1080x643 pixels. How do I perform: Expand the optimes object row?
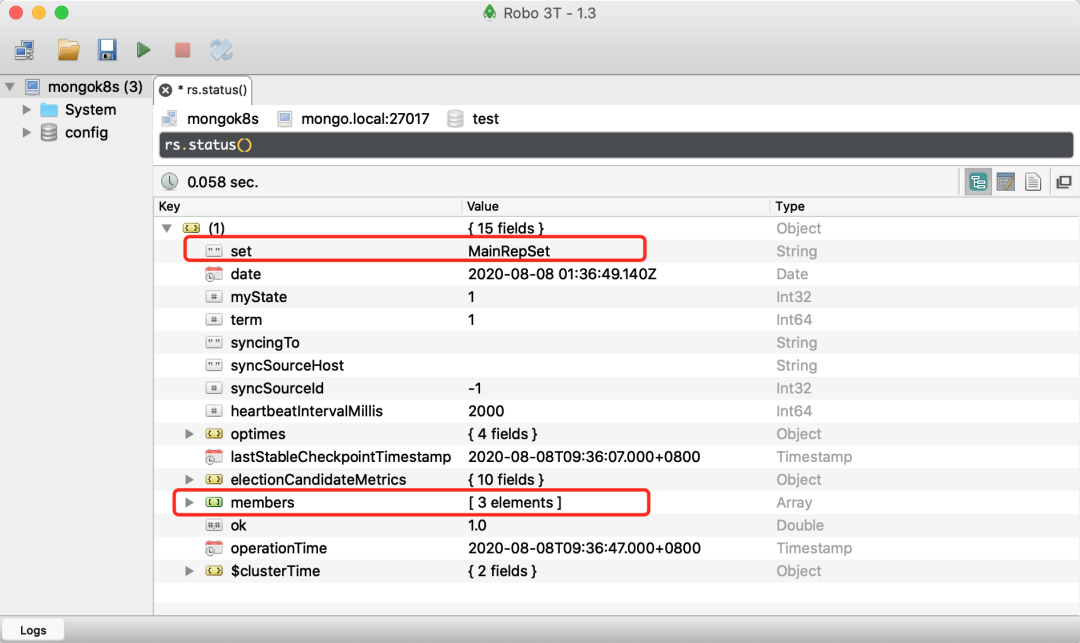189,434
